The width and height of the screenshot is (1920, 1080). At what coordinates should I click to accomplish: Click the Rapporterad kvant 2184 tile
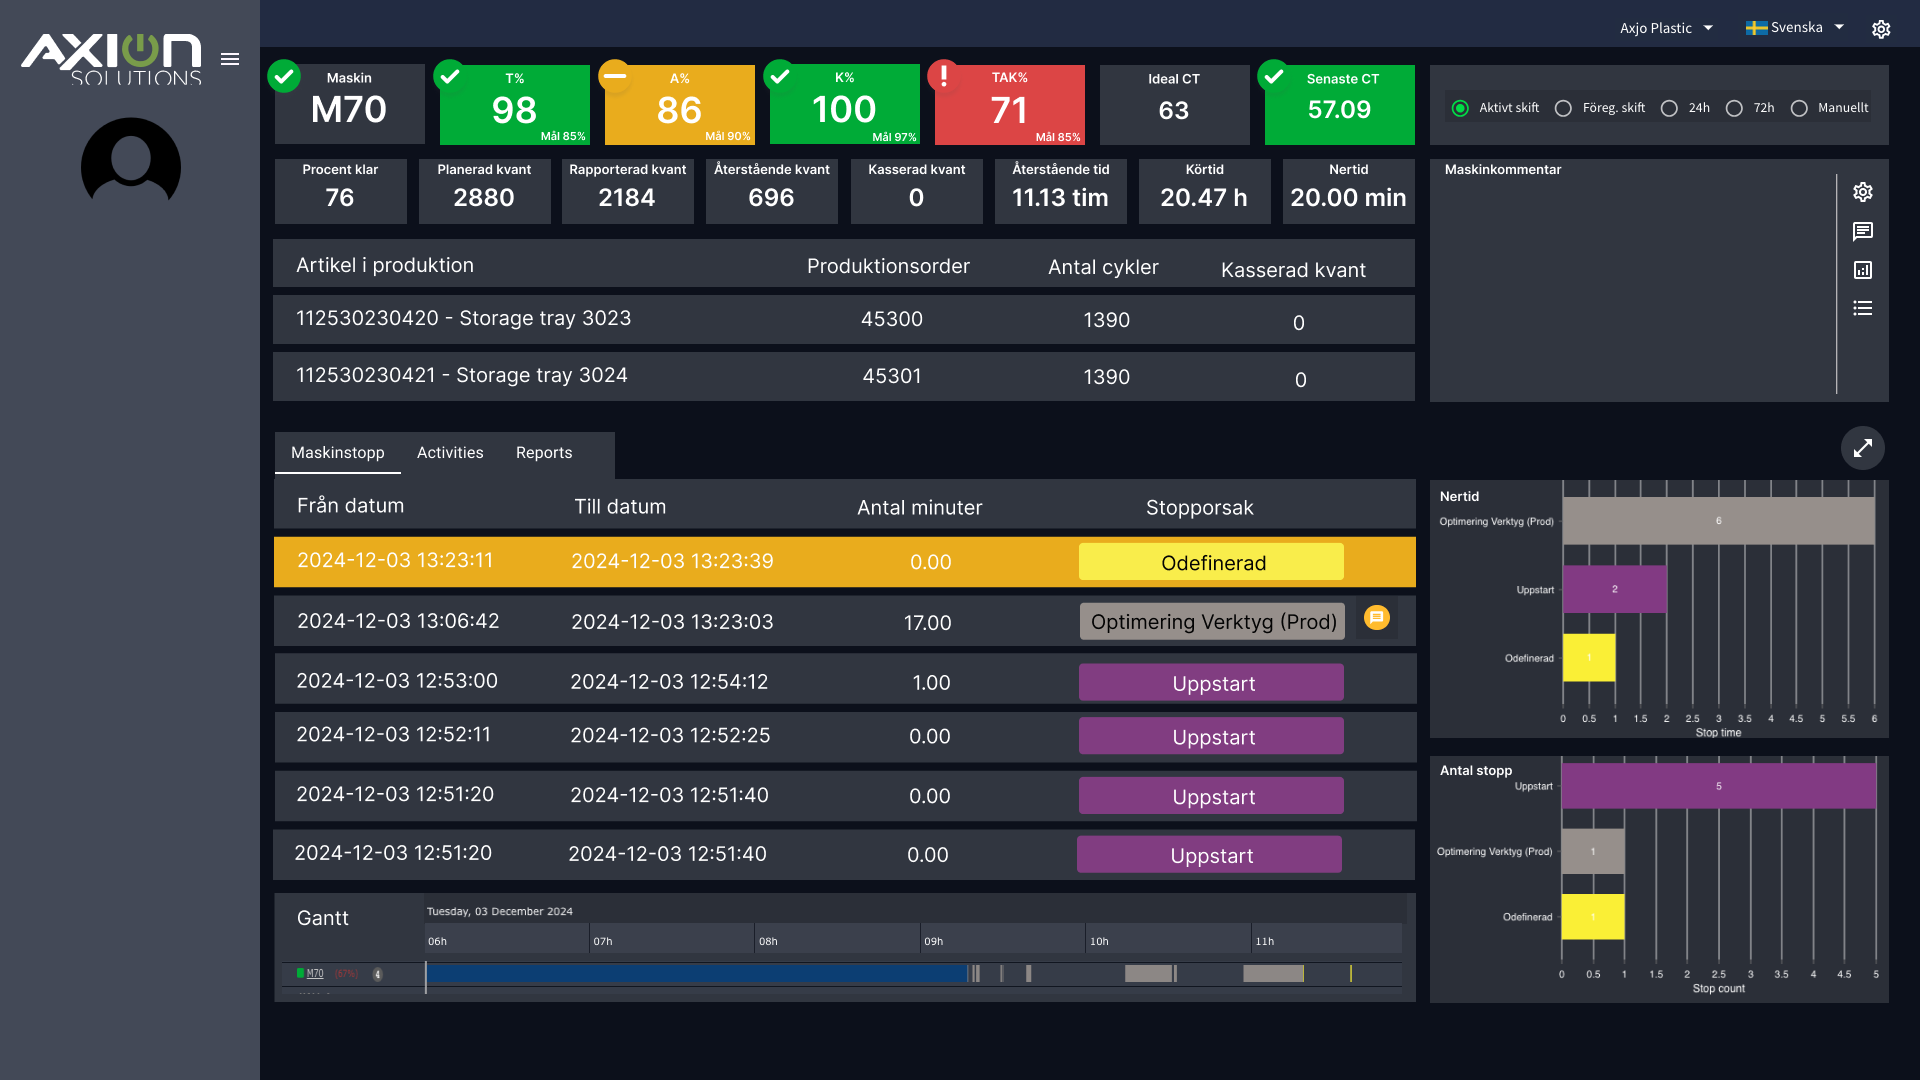tap(628, 191)
